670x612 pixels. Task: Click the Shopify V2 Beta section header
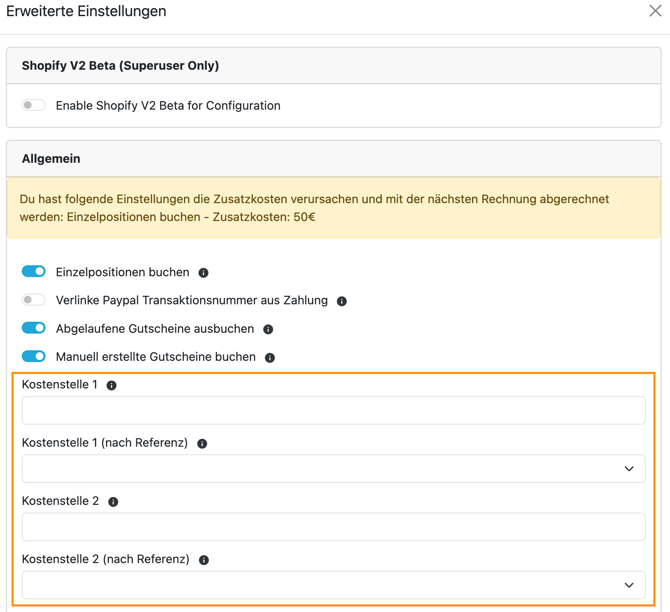pos(120,66)
